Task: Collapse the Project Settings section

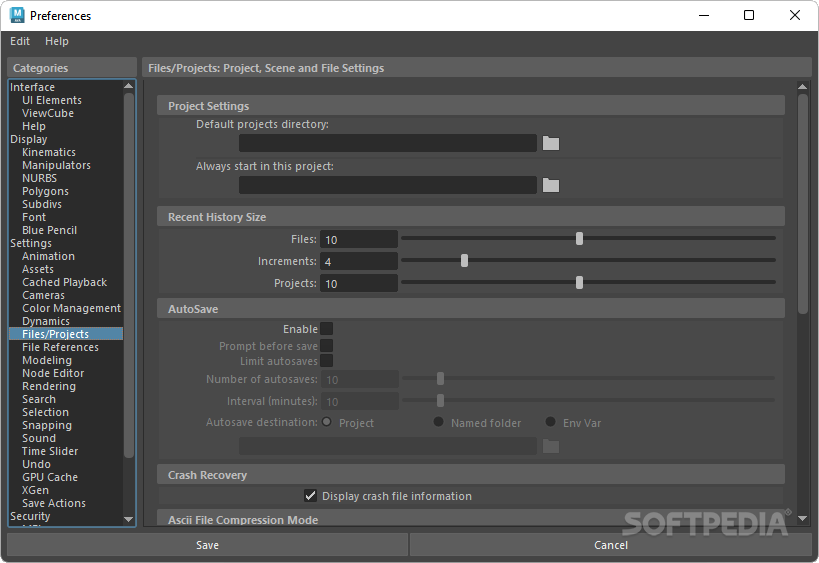Action: pyautogui.click(x=471, y=105)
